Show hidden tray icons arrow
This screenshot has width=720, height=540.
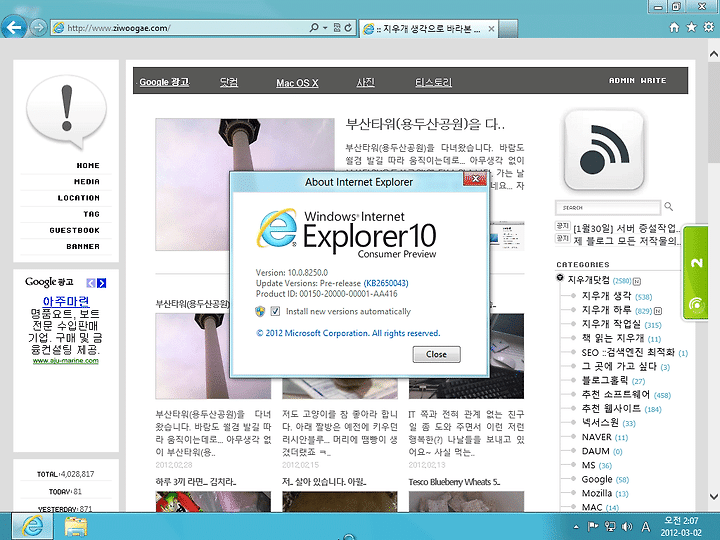click(x=576, y=527)
